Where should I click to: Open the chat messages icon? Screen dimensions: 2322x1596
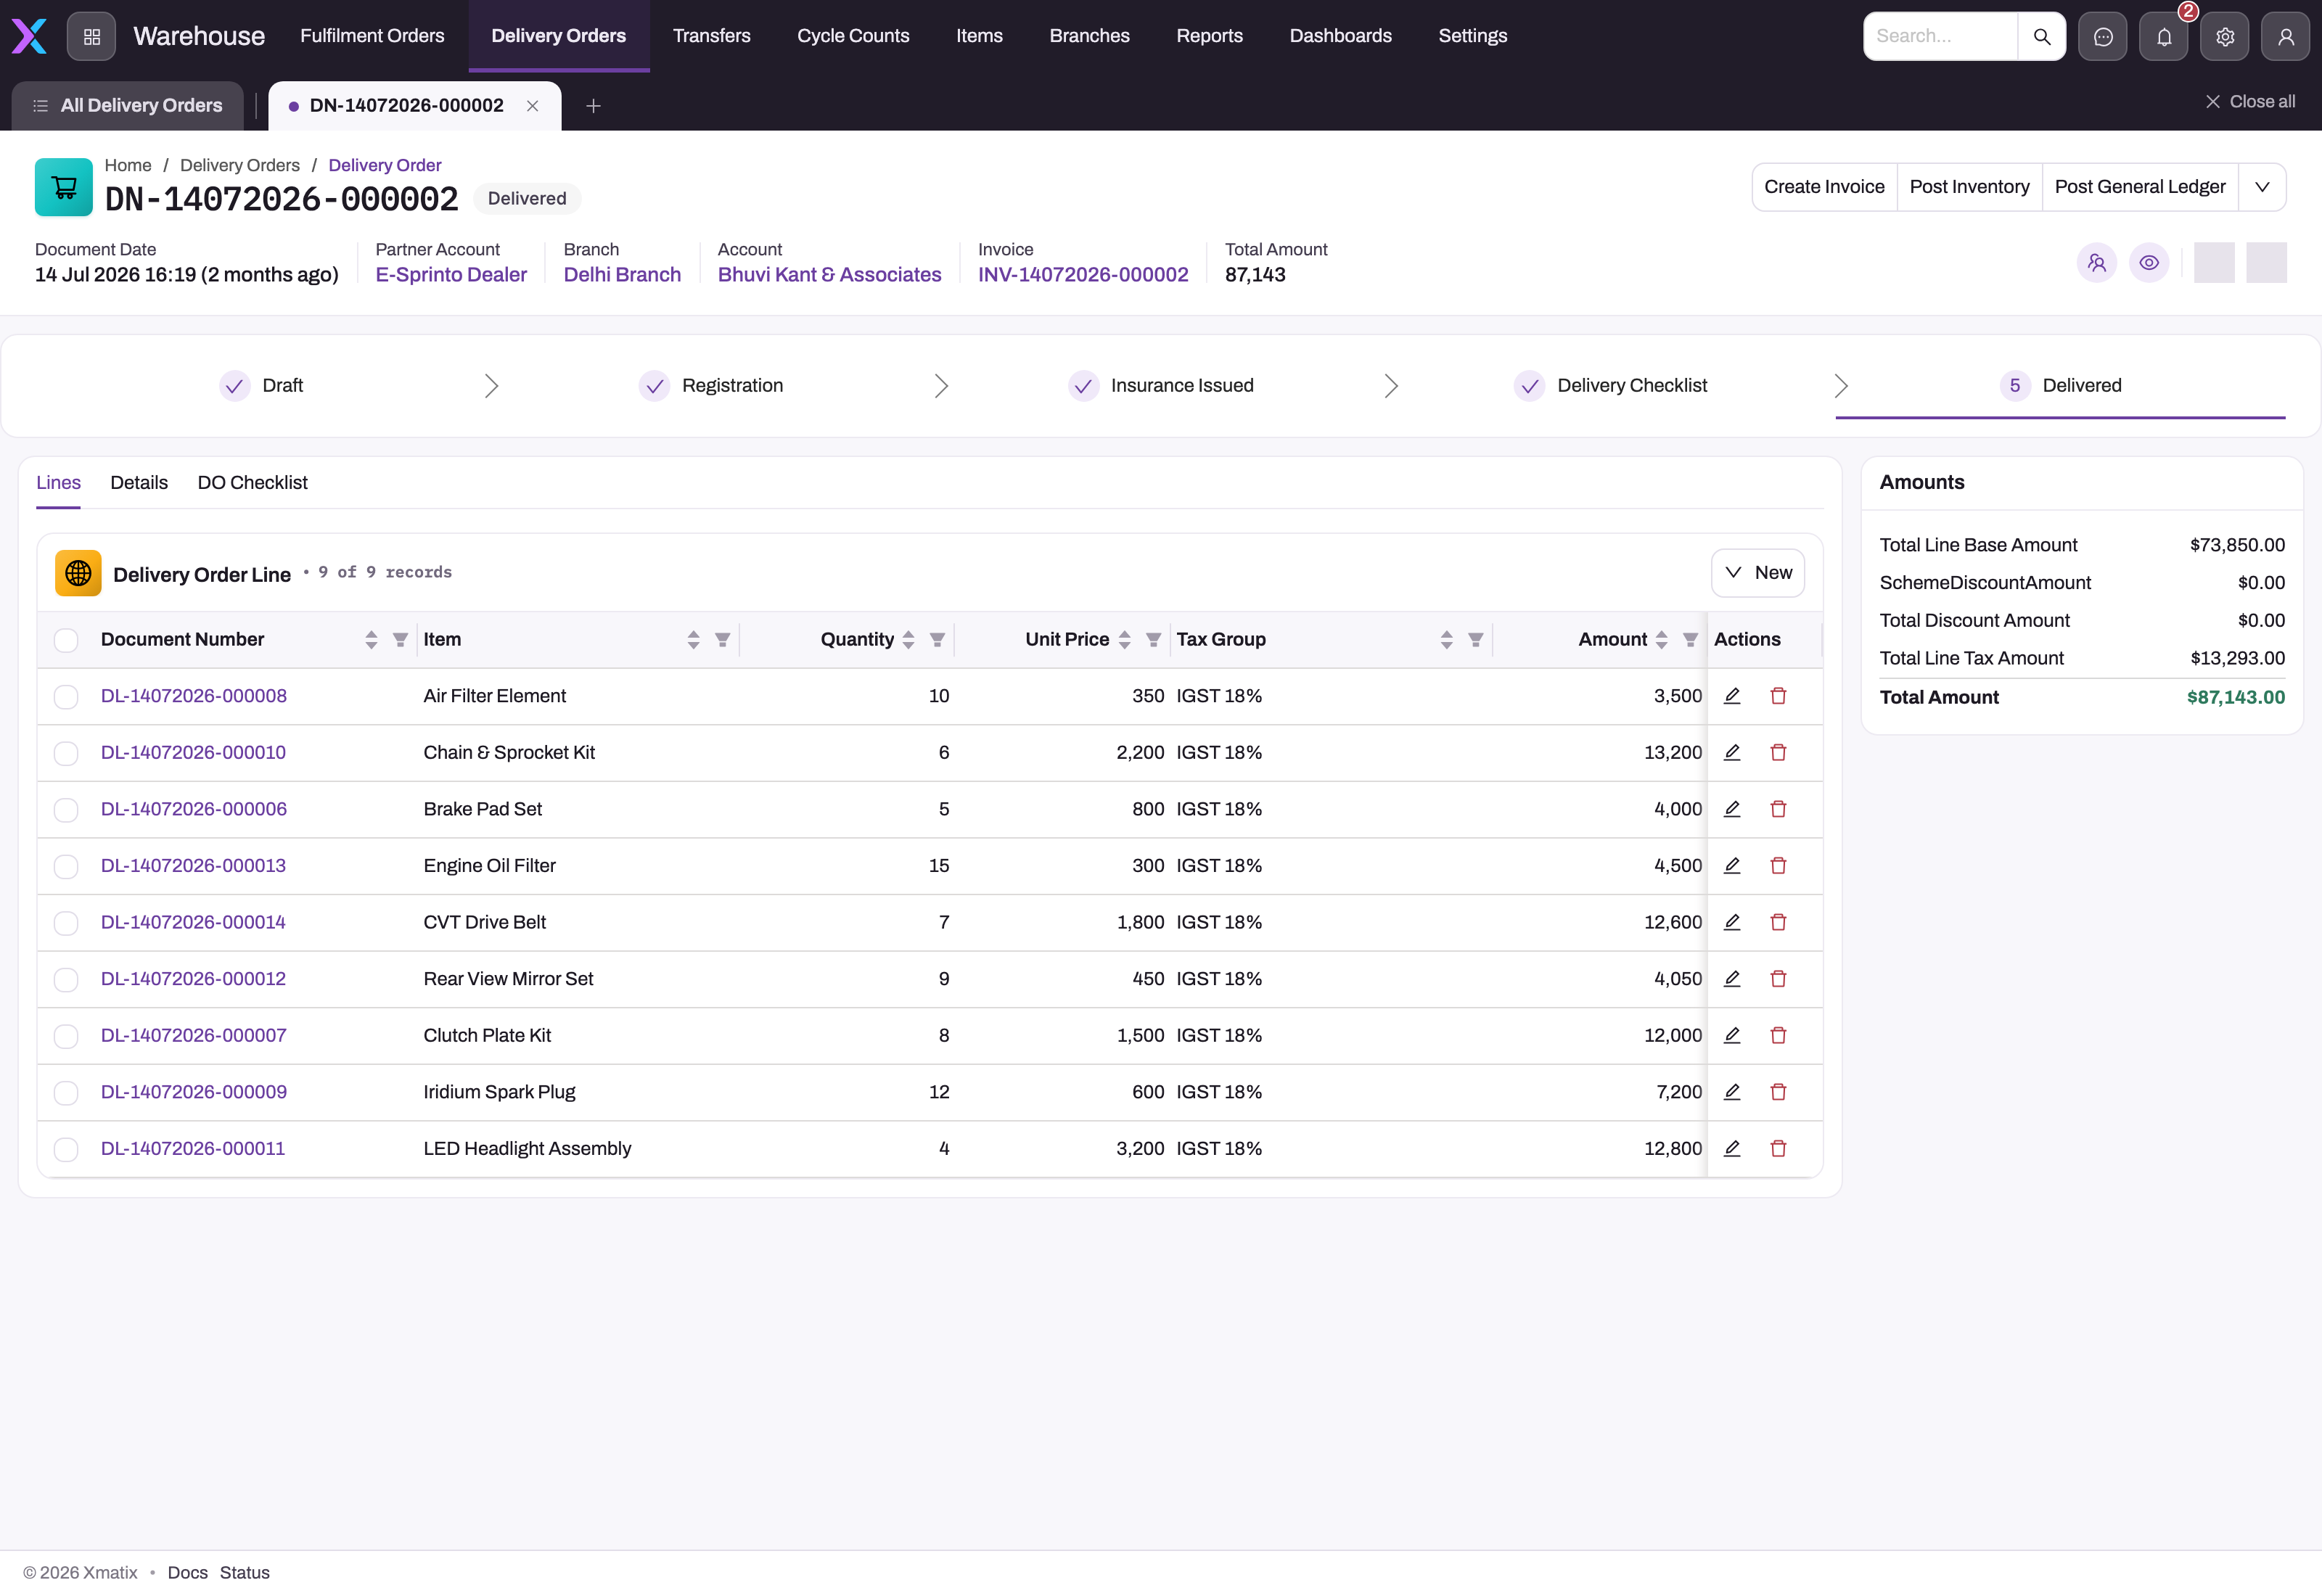coord(2102,36)
